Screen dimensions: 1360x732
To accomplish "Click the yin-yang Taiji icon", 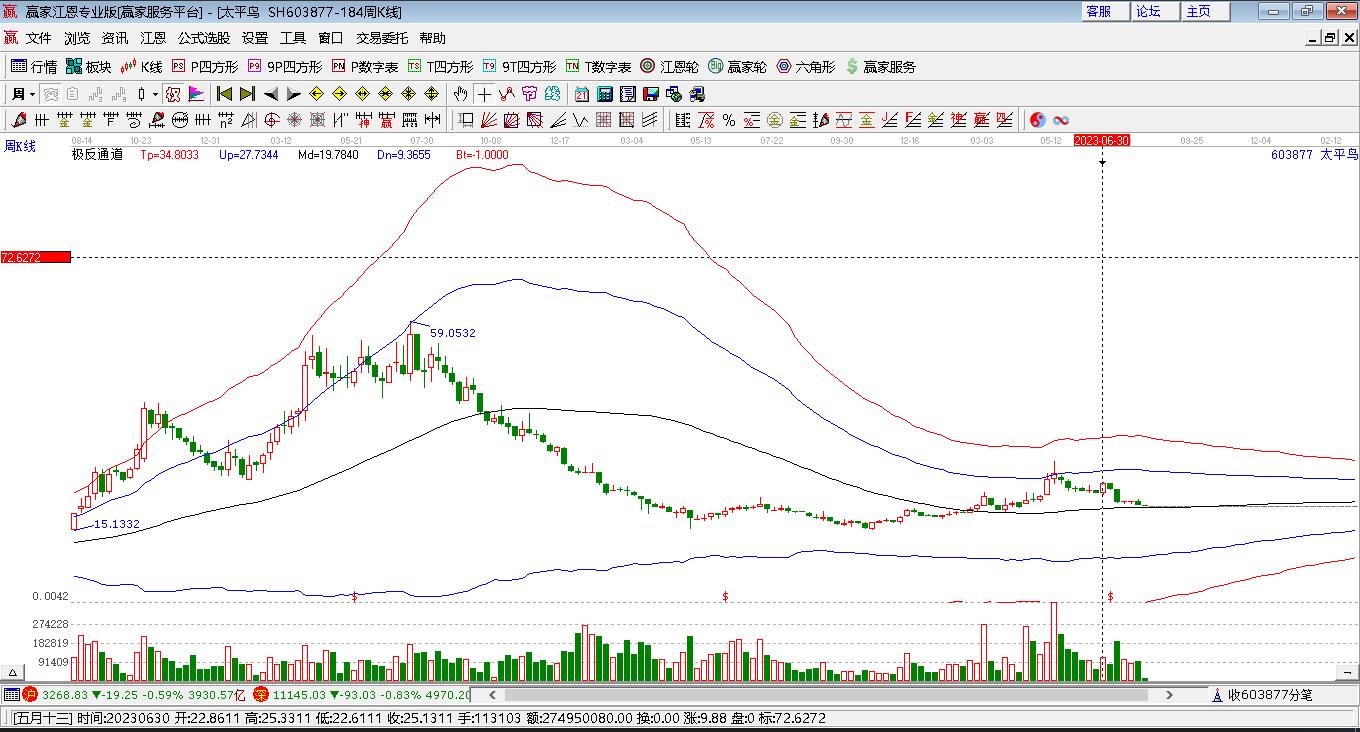I will 1038,120.
